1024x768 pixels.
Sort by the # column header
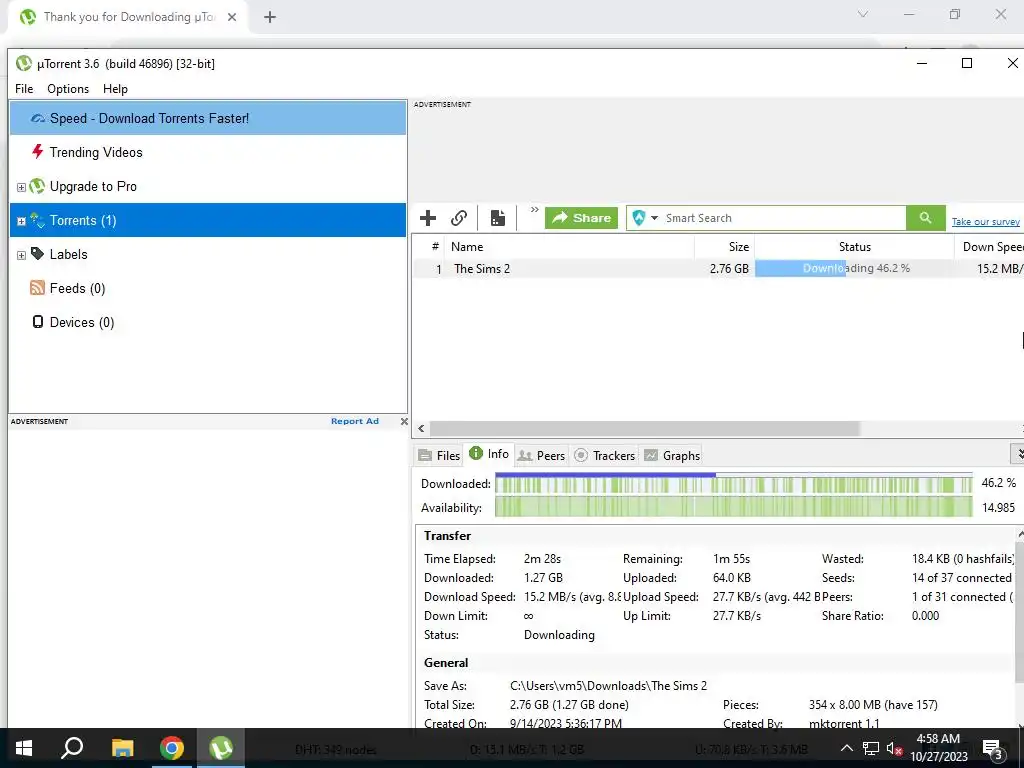click(435, 247)
